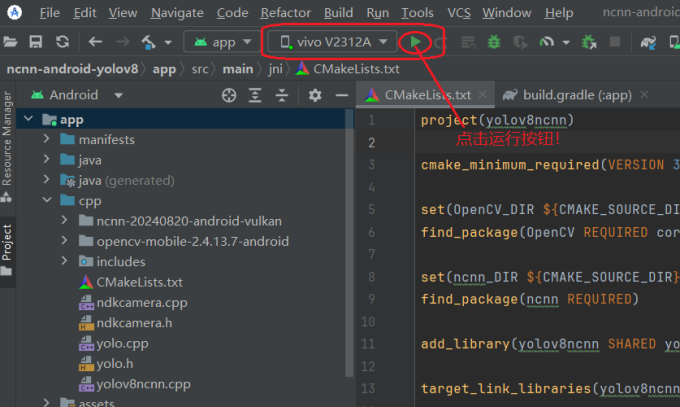Click the green Run app button

415,42
